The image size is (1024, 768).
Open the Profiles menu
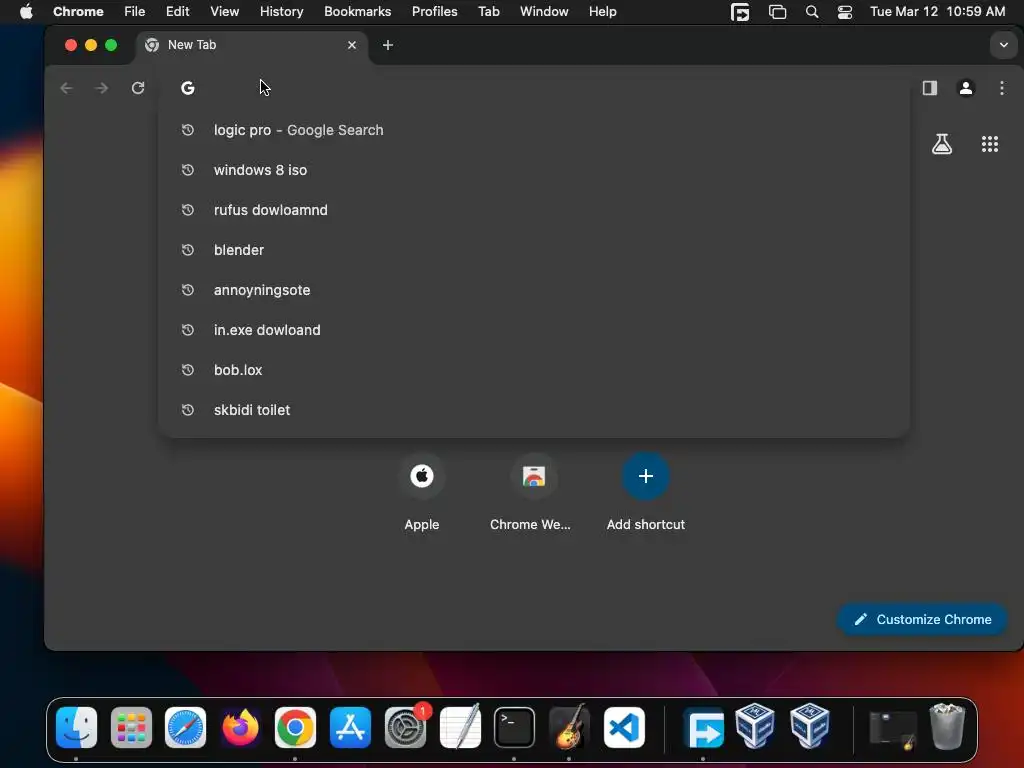click(x=434, y=12)
